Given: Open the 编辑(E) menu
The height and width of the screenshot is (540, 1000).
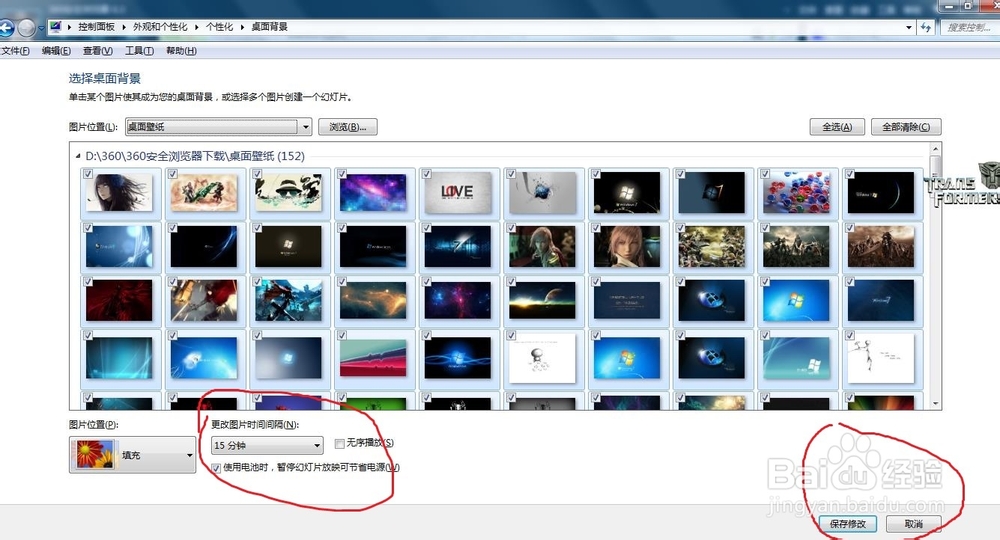Looking at the screenshot, I should (x=56, y=51).
